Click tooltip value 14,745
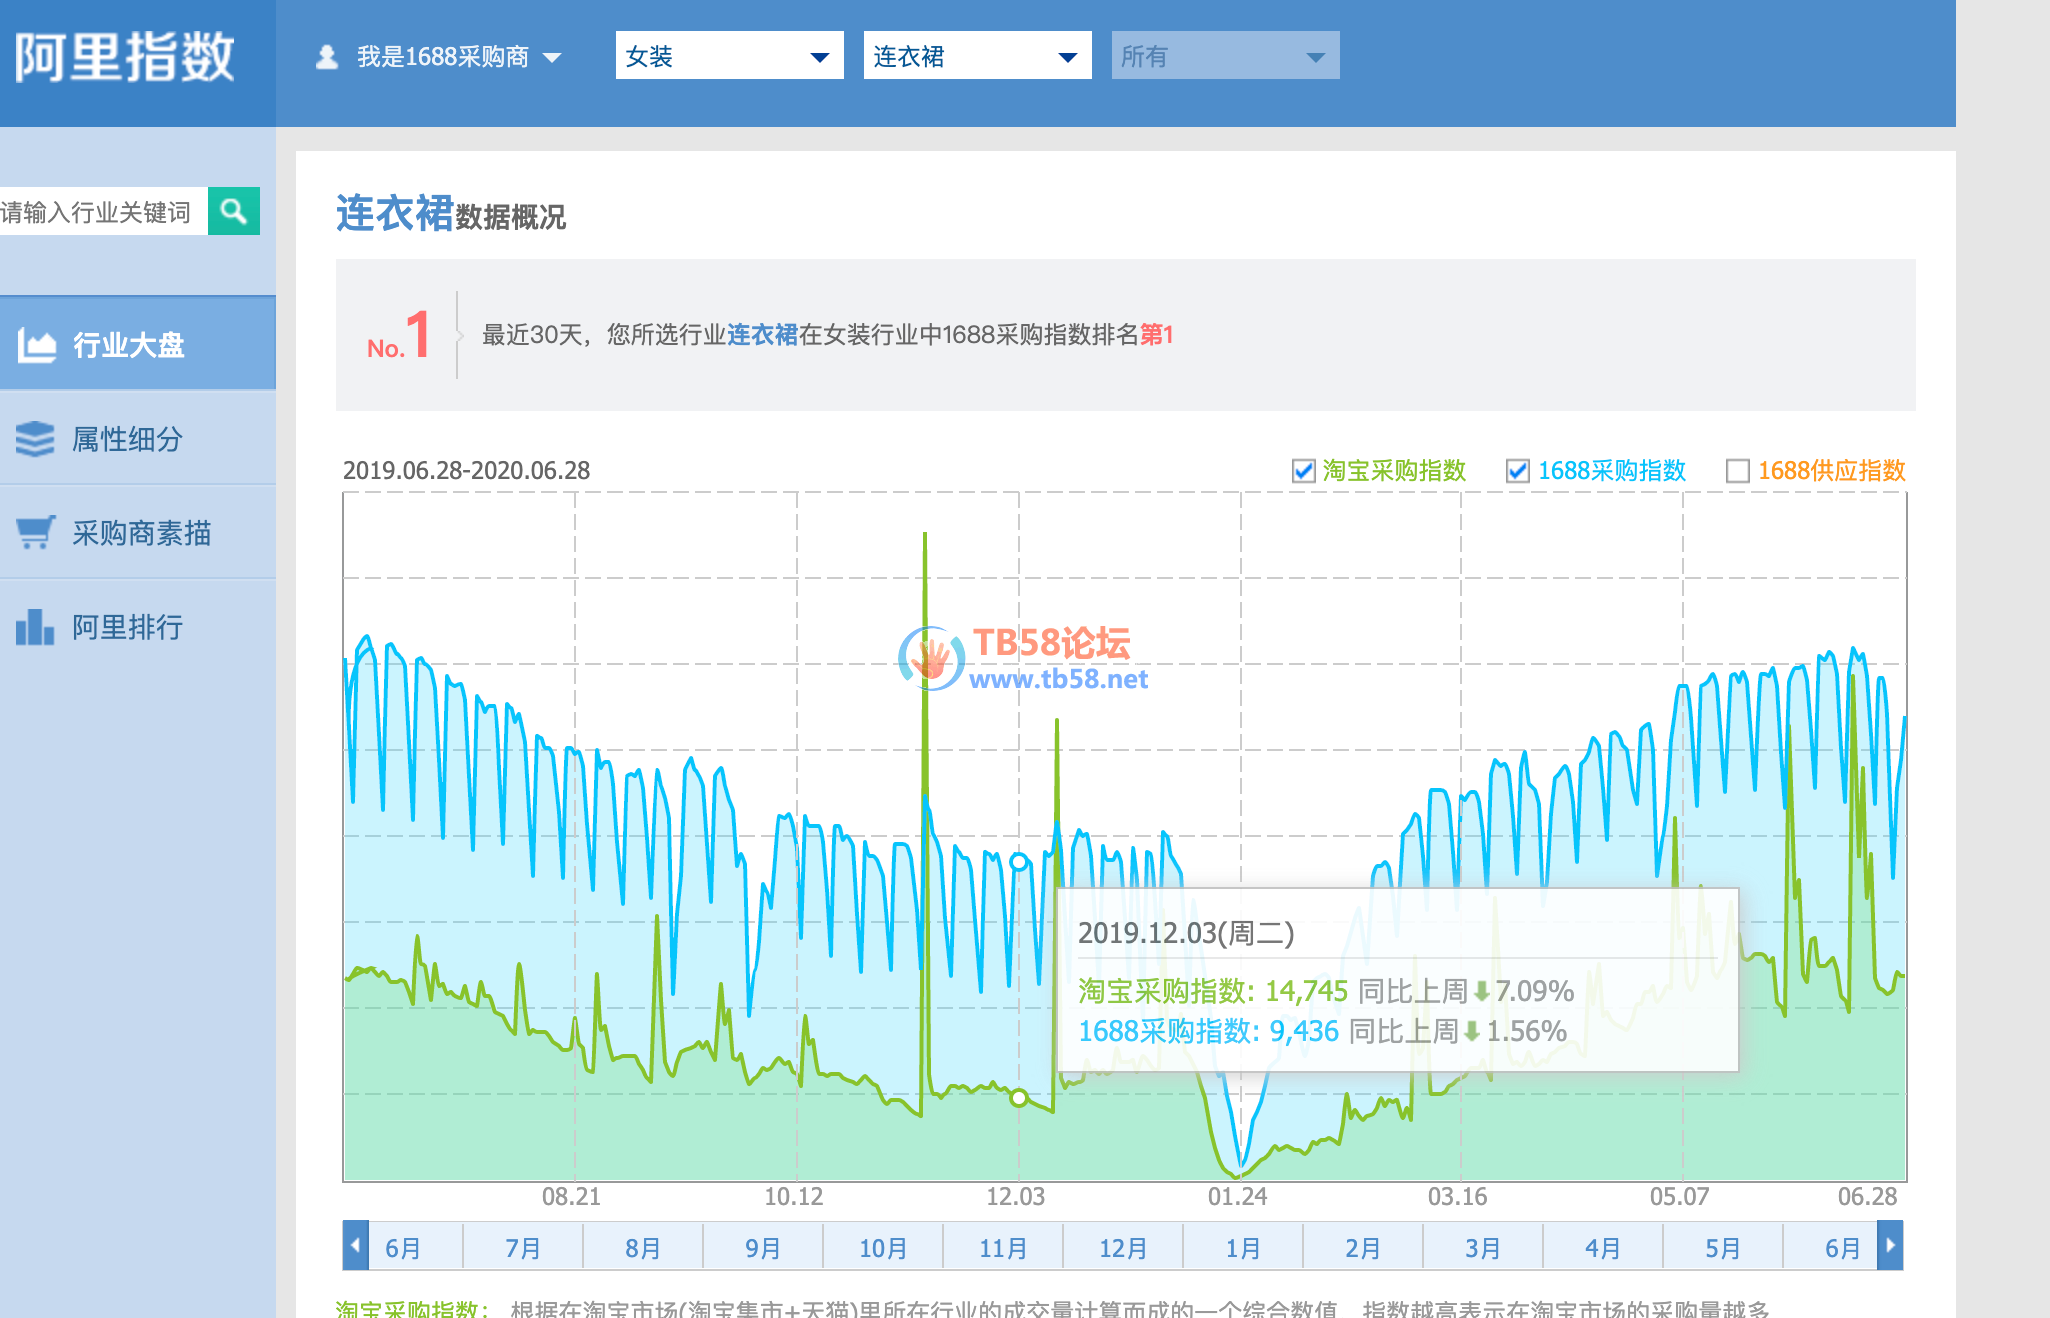The image size is (2050, 1318). click(x=1307, y=991)
